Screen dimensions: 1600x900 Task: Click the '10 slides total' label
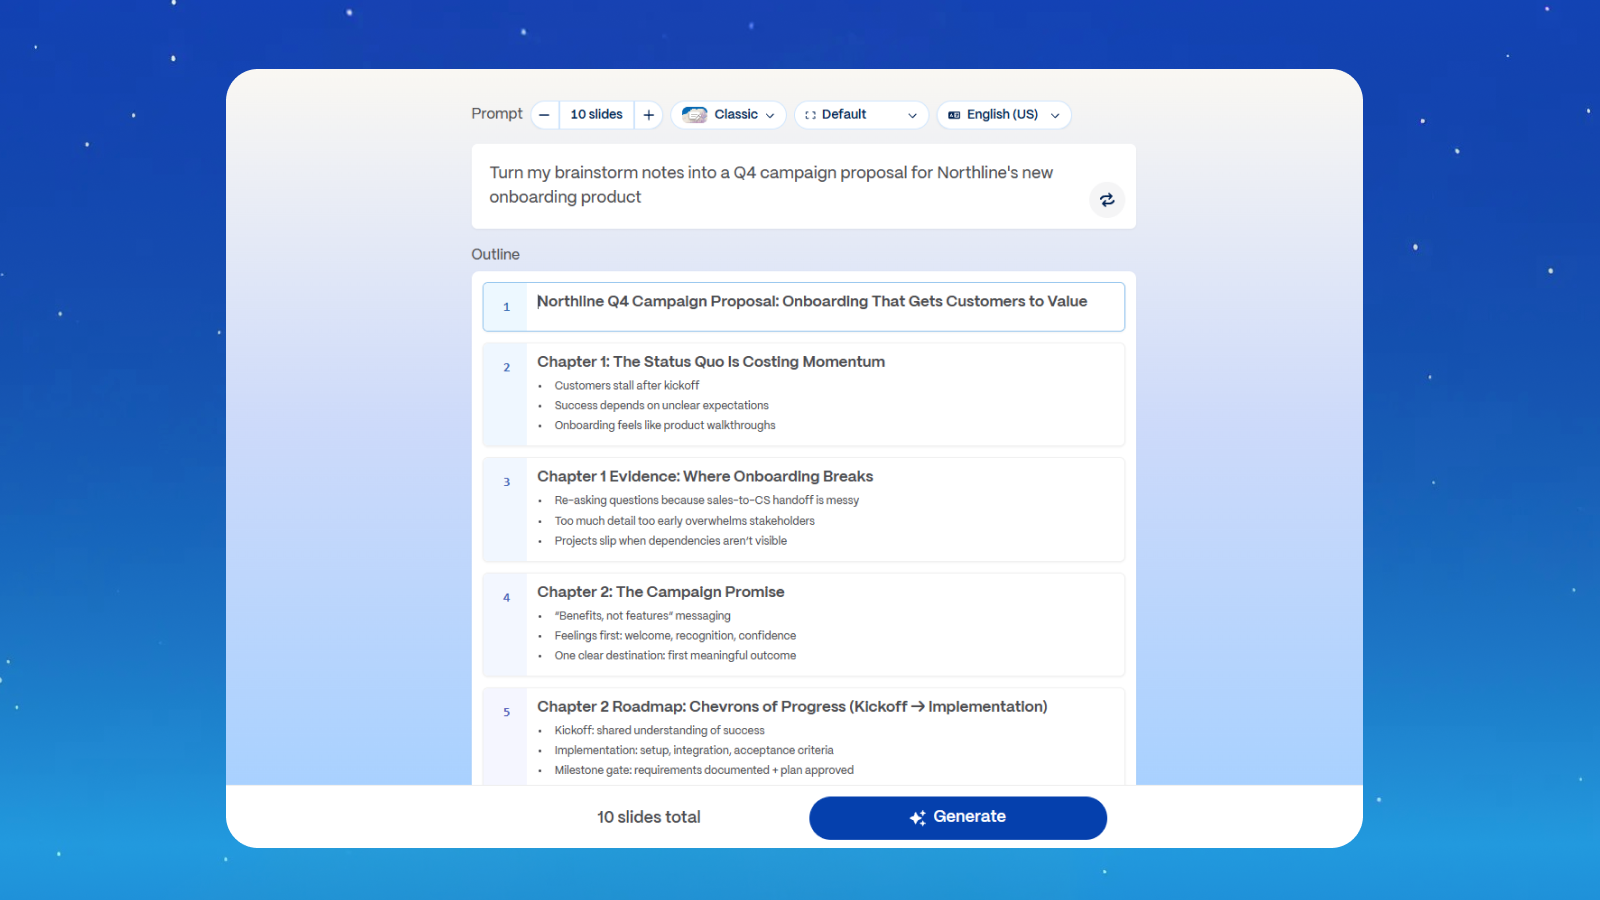click(649, 817)
